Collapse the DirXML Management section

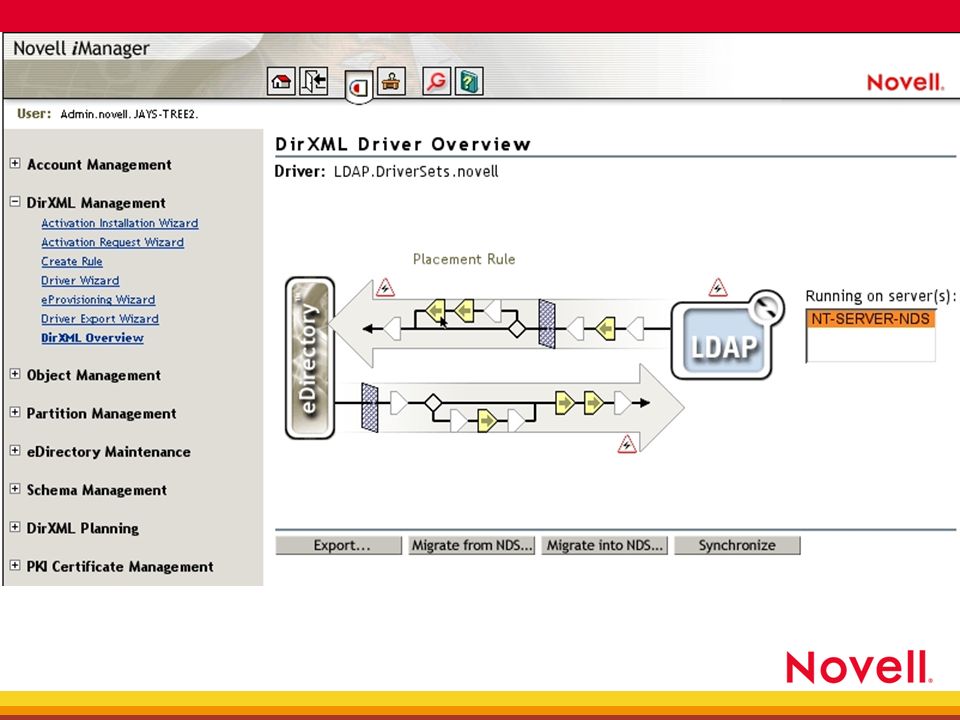(x=15, y=201)
